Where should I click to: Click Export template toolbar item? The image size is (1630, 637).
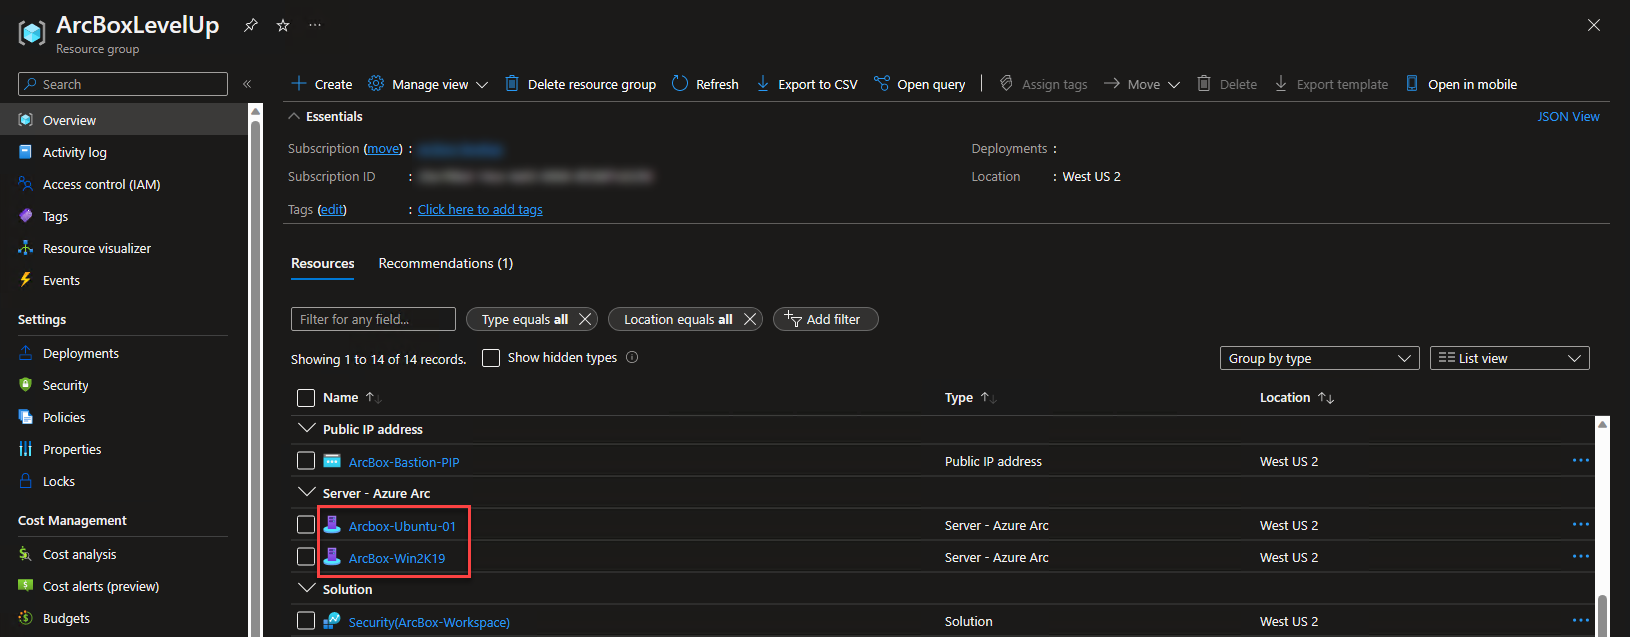[1331, 84]
